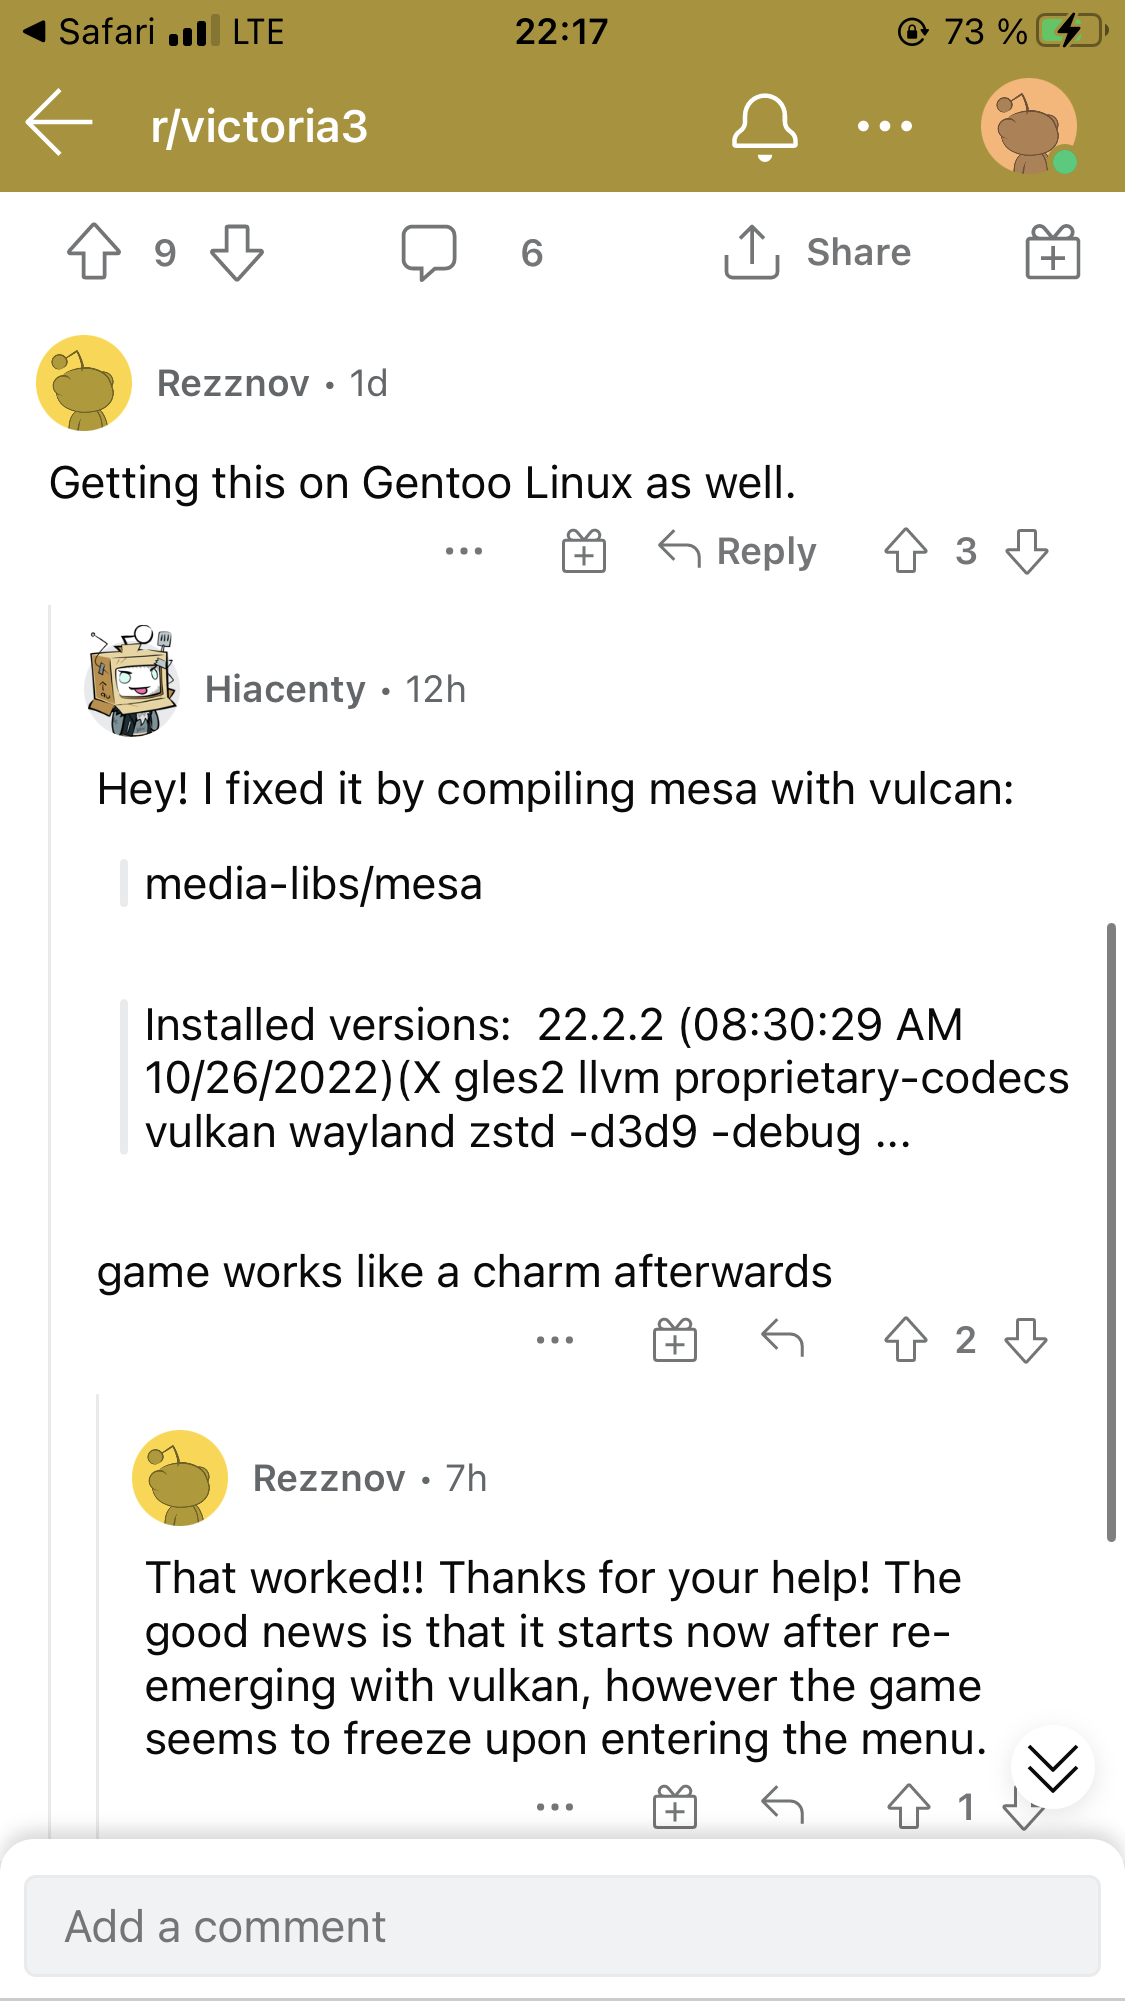Focus the Add a comment field
The image size is (1125, 2001).
click(x=562, y=1926)
